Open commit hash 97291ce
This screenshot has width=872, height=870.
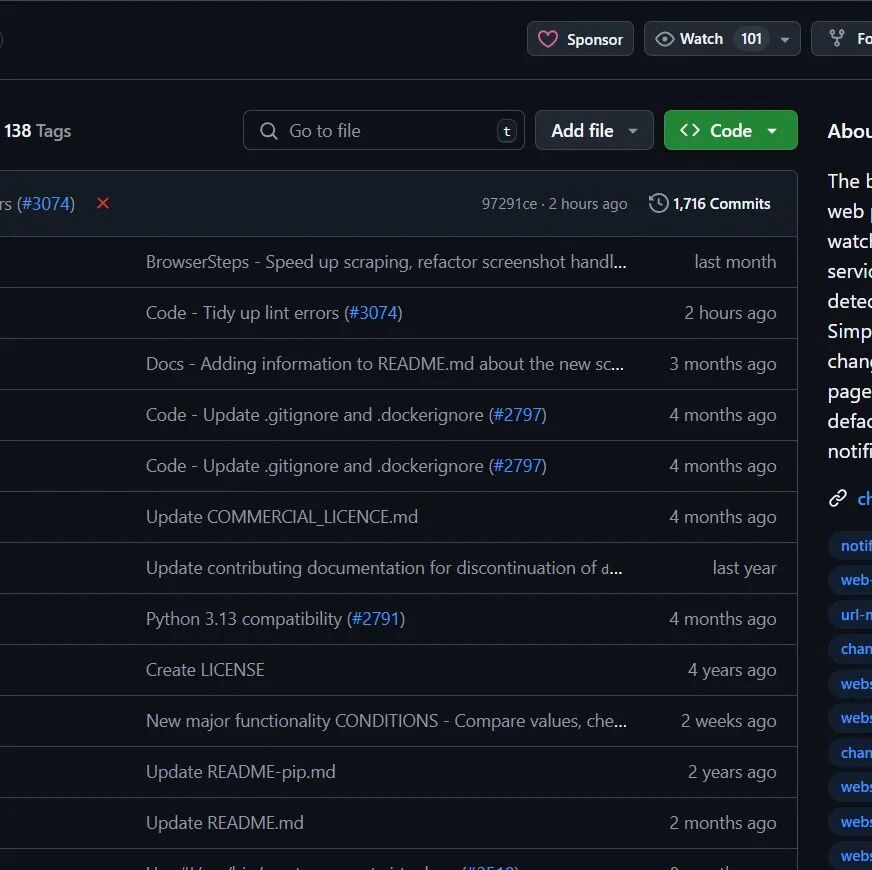509,204
